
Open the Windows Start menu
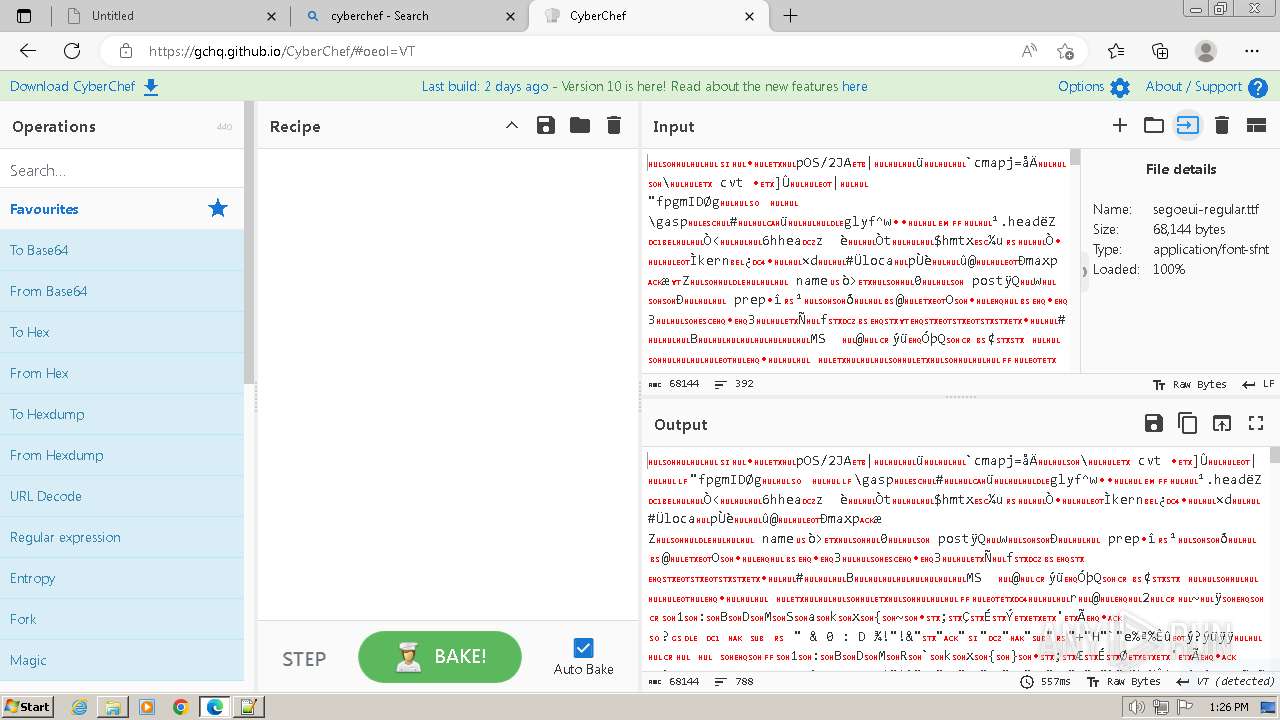27,706
